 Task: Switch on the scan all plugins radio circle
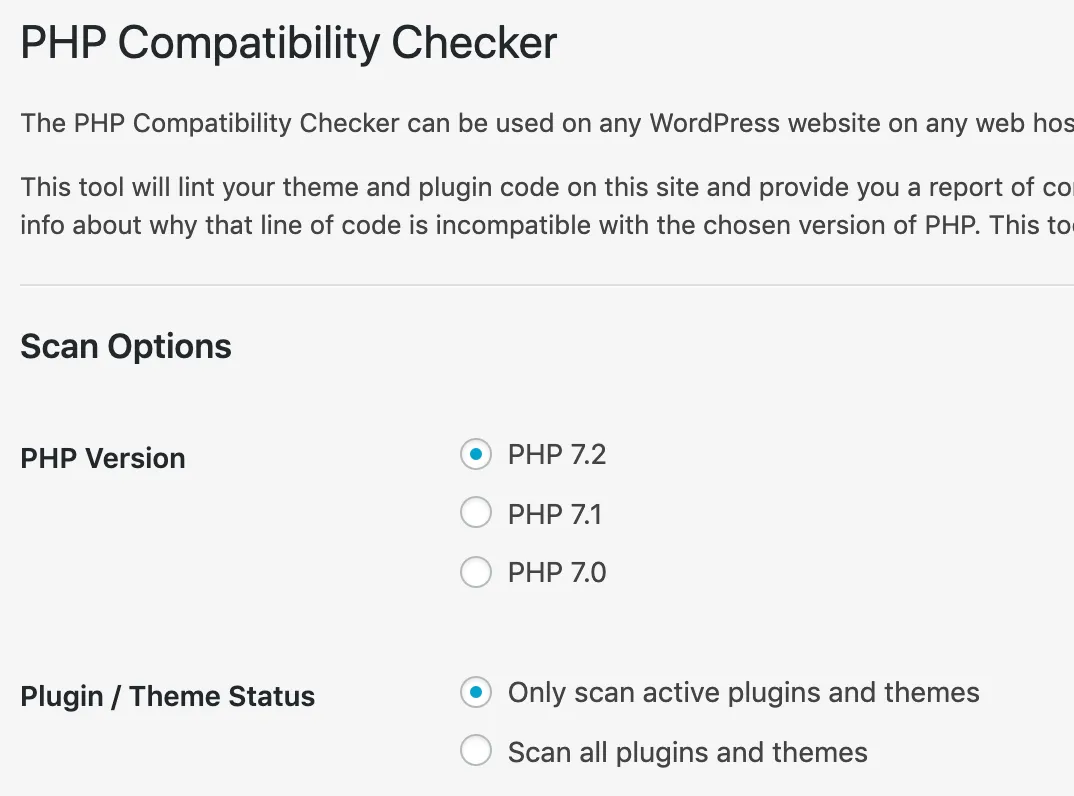pyautogui.click(x=476, y=751)
